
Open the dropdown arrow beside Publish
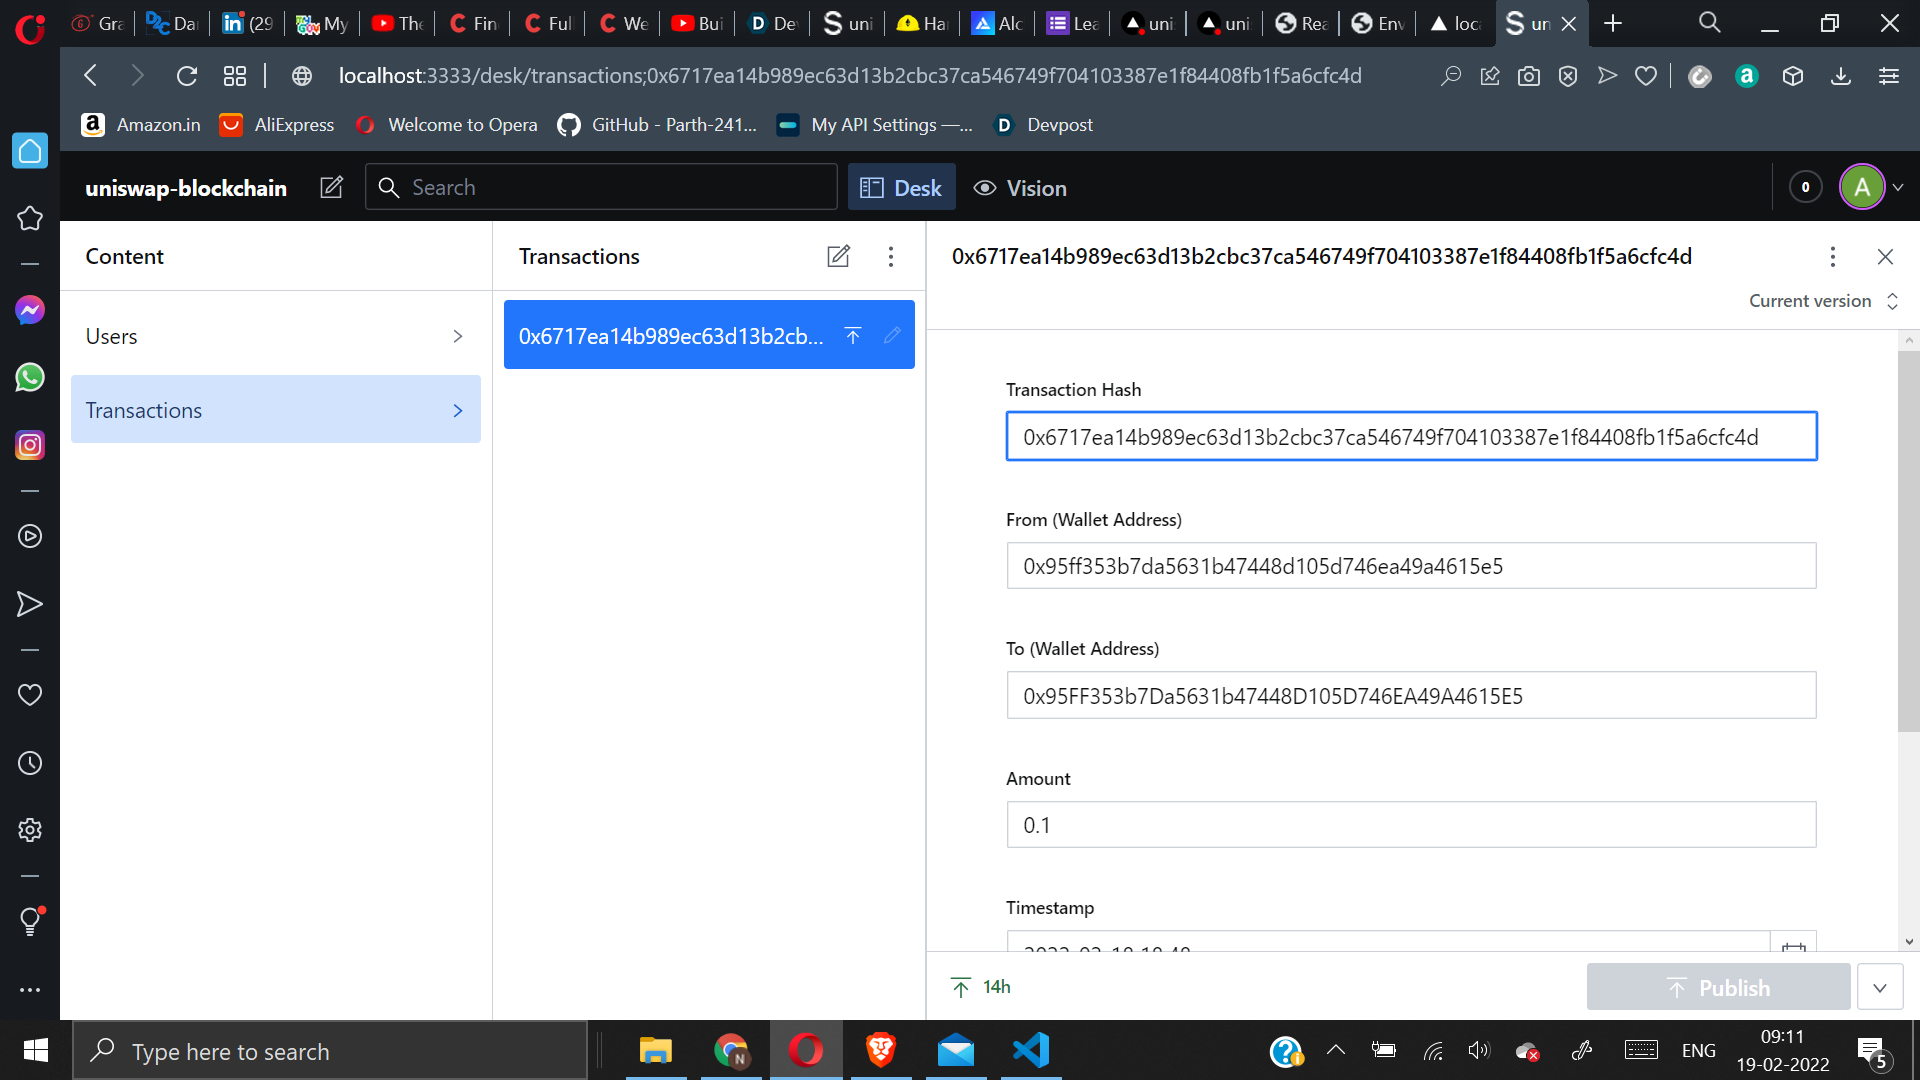pyautogui.click(x=1880, y=988)
